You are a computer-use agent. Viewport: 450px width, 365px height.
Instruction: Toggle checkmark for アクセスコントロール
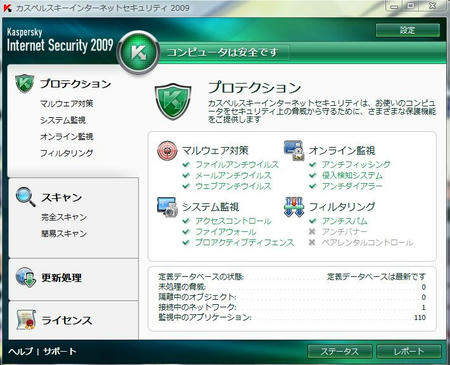click(186, 221)
